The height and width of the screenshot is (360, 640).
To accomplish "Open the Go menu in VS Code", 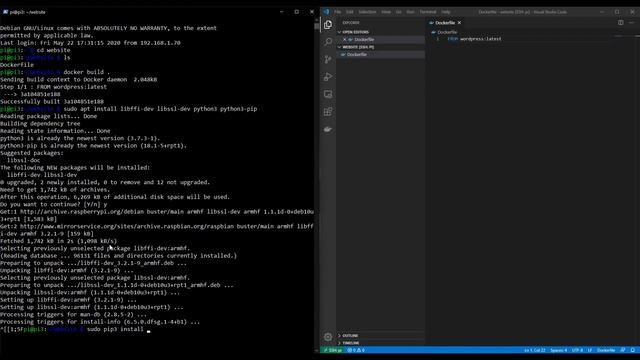I will (x=398, y=12).
